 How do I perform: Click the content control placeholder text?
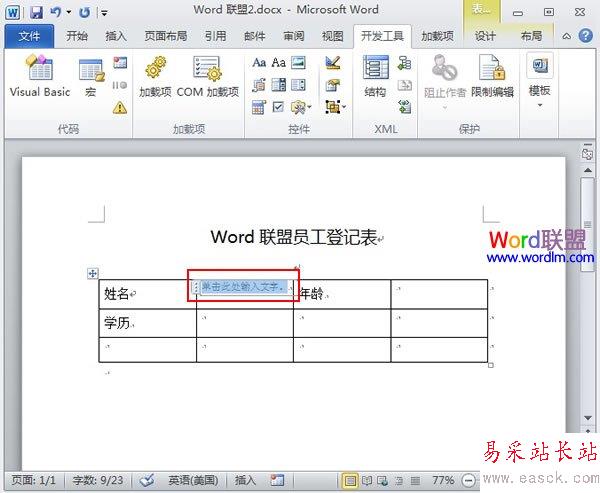tap(244, 286)
